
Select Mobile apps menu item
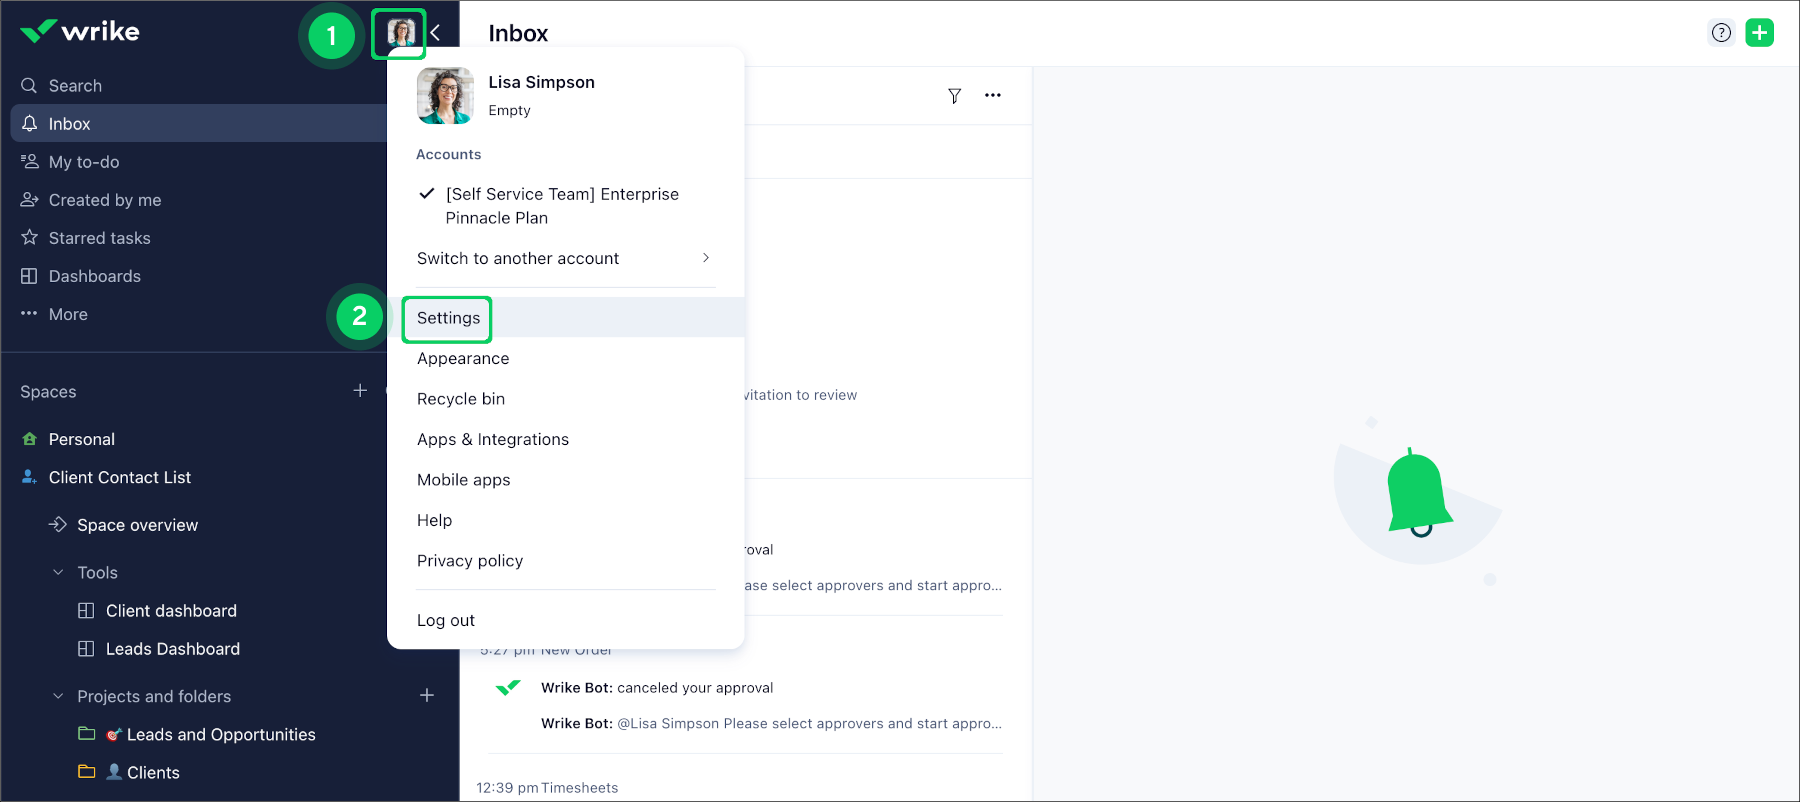(464, 480)
